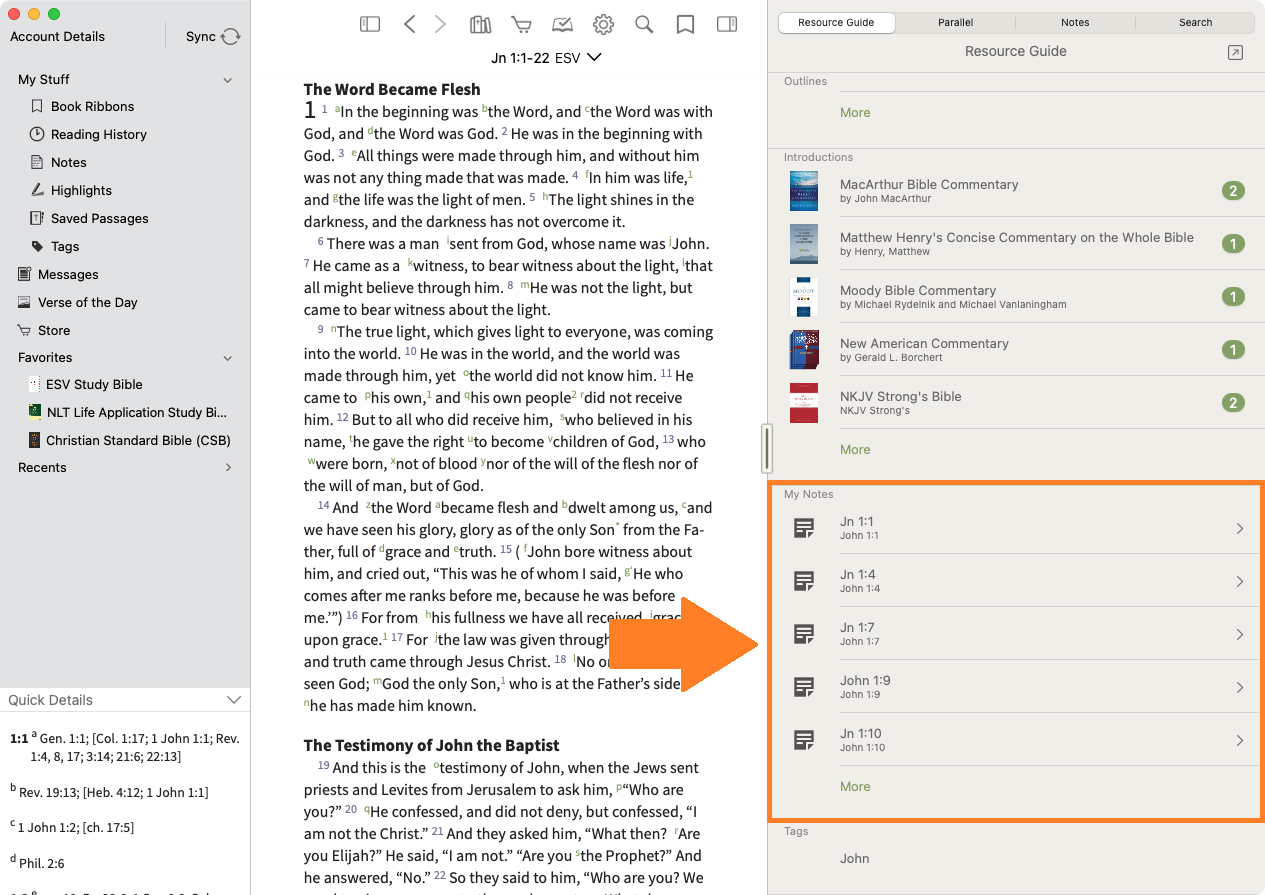Pop out the Resource Guide window
This screenshot has height=895, width=1265.
click(1235, 52)
